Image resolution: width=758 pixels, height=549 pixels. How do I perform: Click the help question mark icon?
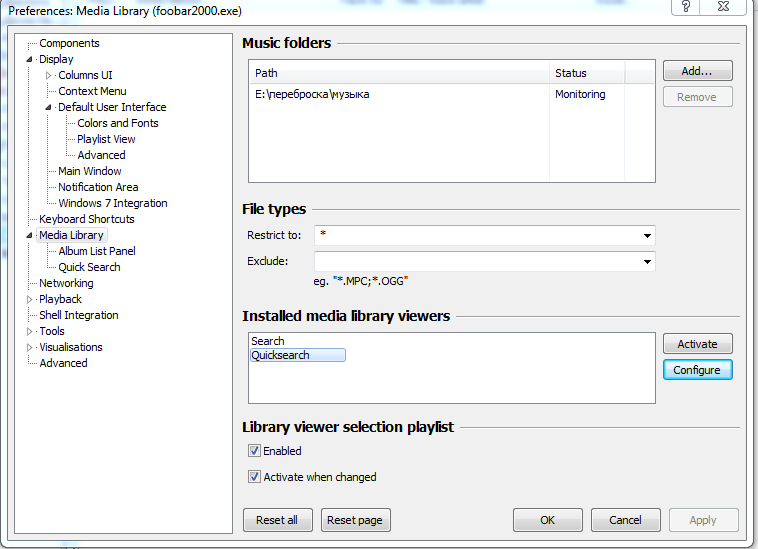tap(686, 7)
